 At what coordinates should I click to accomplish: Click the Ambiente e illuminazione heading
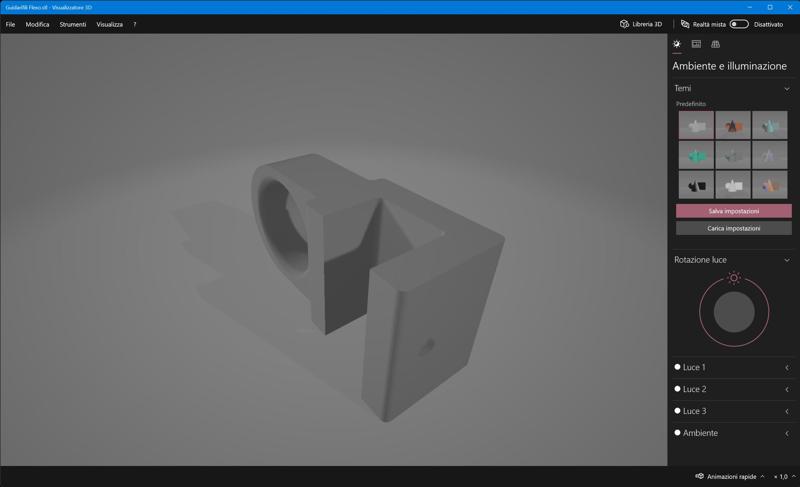tap(729, 66)
